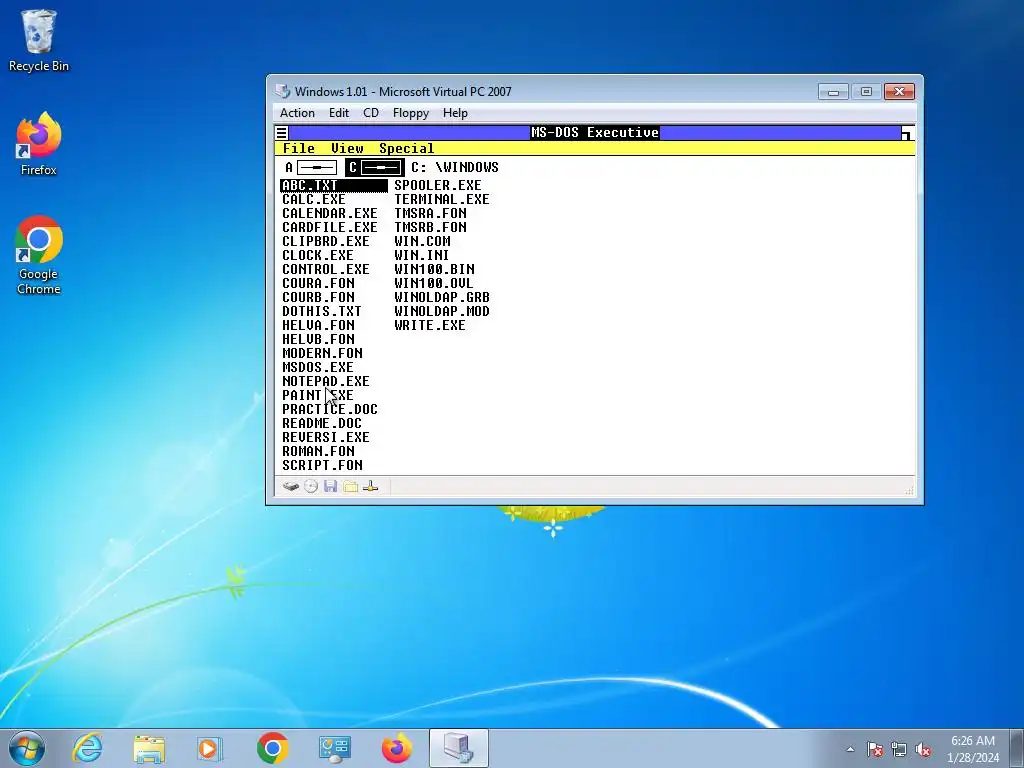Select SCRIPT.FON file
The height and width of the screenshot is (768, 1024).
[x=322, y=465]
